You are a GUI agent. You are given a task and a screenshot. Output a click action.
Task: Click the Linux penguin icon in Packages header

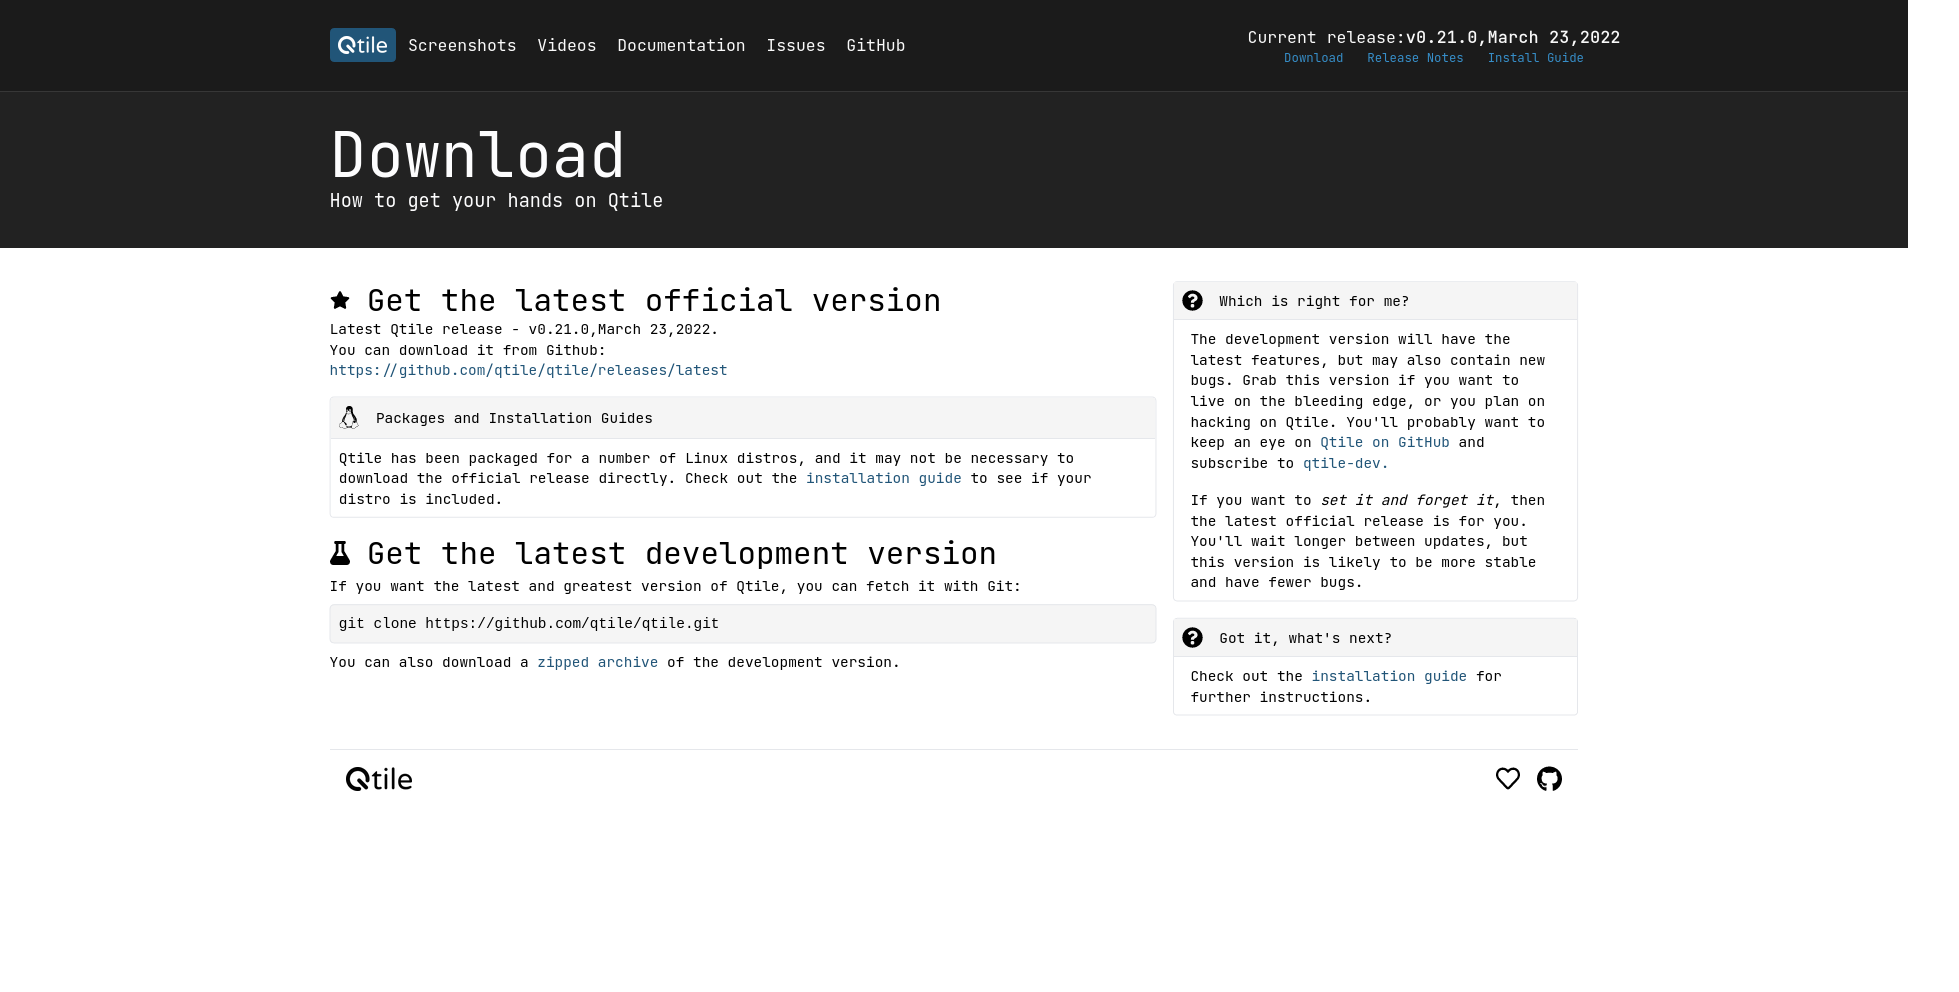click(349, 417)
